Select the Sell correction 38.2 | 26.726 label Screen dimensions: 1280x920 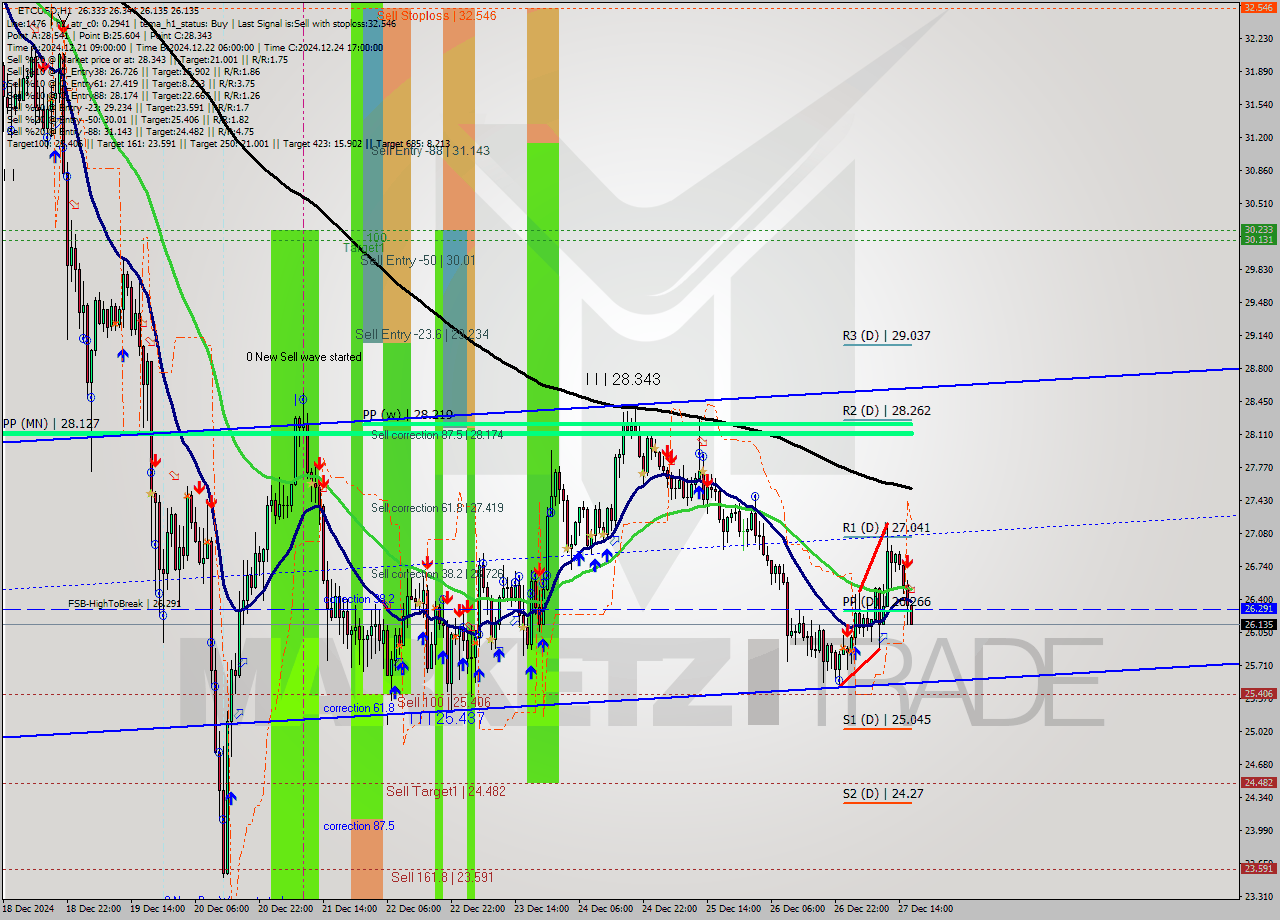tap(437, 574)
